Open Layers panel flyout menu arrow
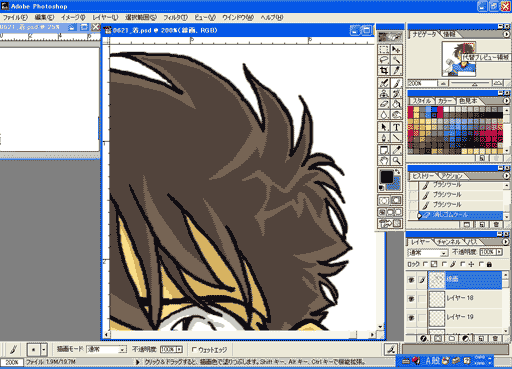Screen dimensions: 512x369 [x=506, y=242]
